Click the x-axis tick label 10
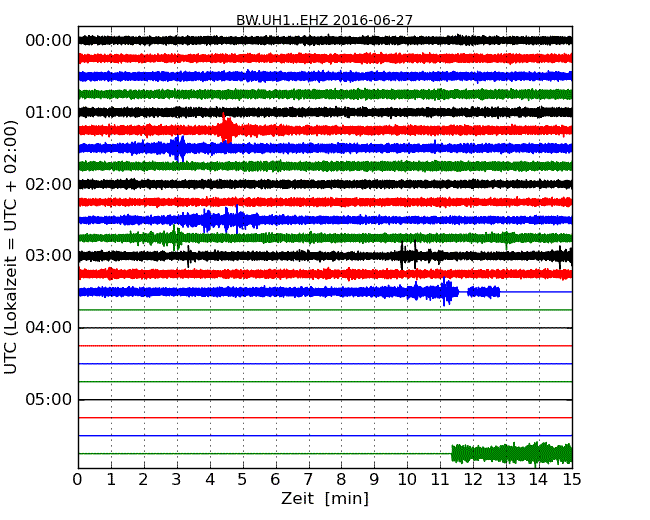 coord(407,480)
